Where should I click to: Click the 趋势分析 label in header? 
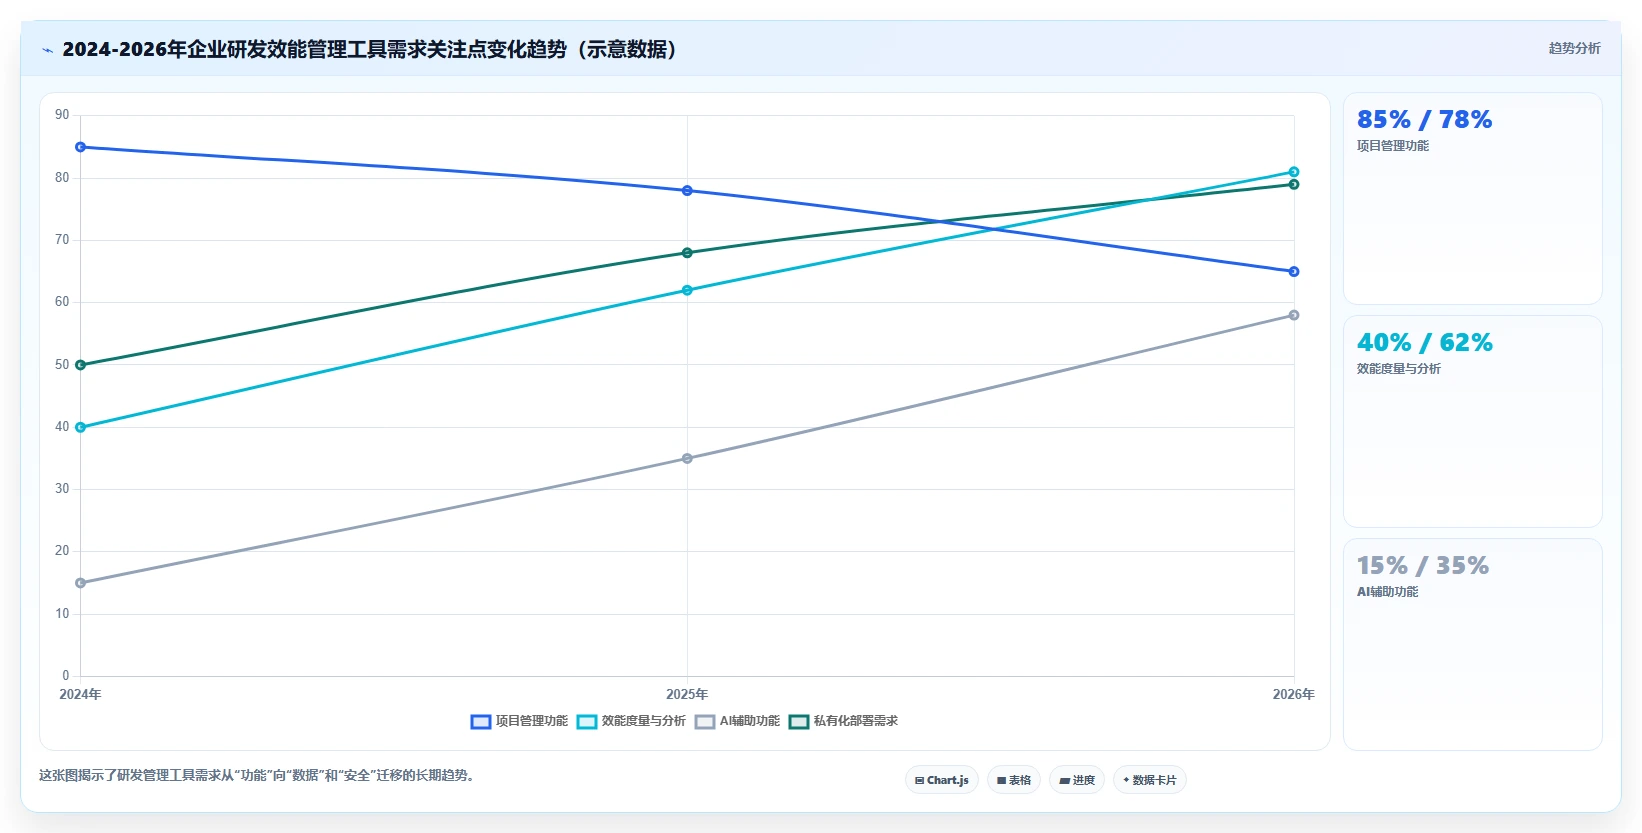(1574, 48)
